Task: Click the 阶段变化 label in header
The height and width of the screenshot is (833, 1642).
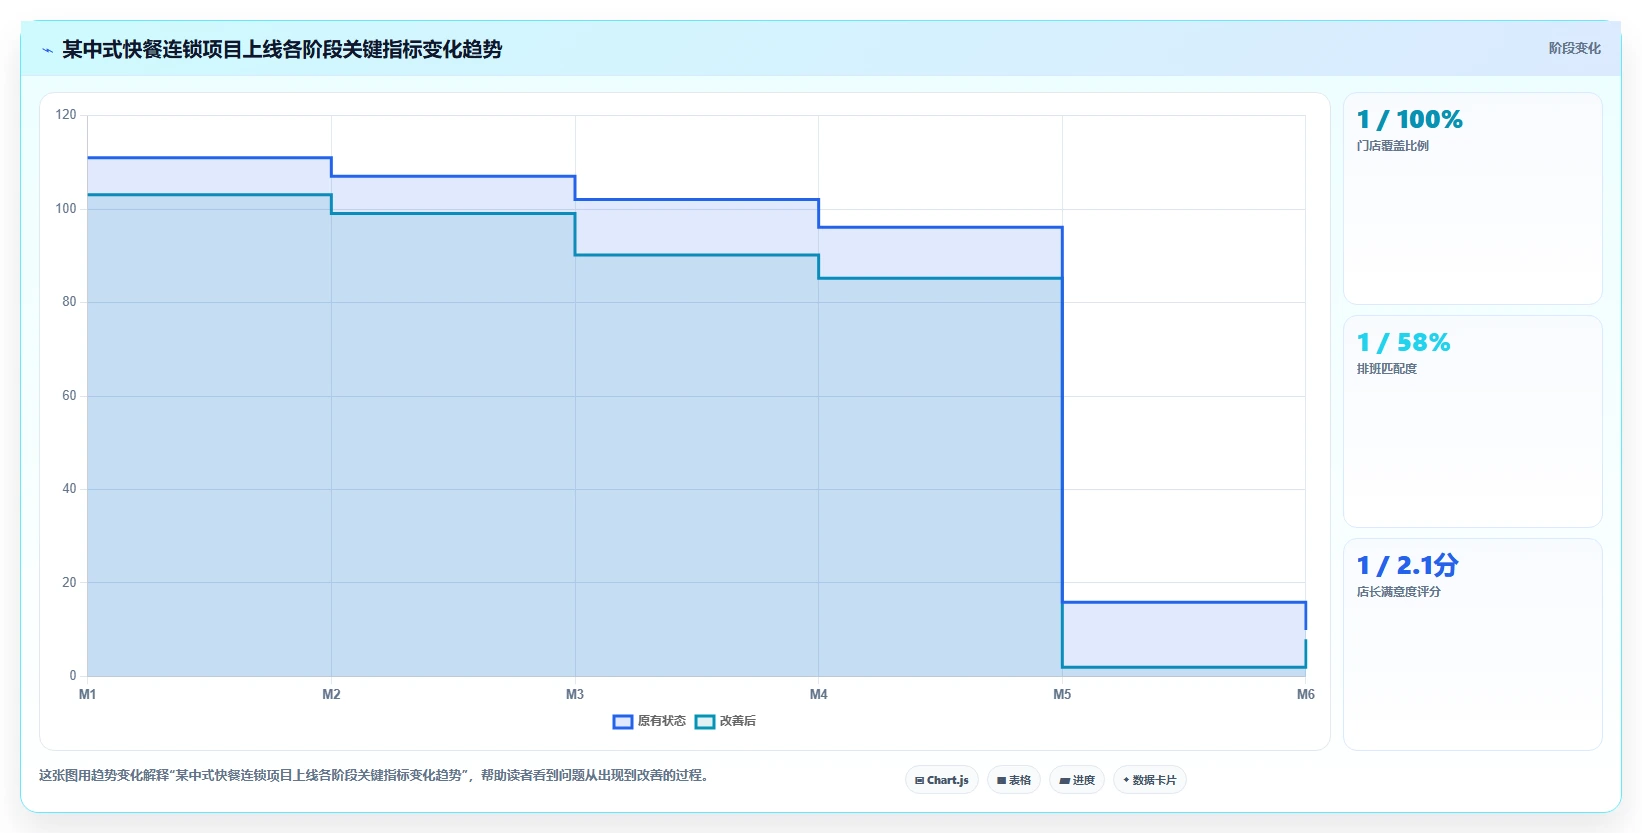Action: tap(1575, 48)
